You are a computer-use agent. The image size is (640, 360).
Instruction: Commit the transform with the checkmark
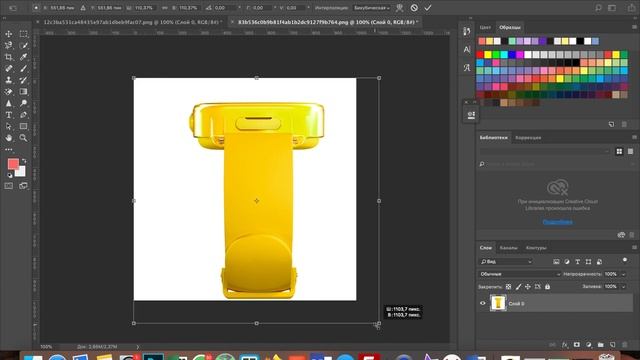(428, 8)
